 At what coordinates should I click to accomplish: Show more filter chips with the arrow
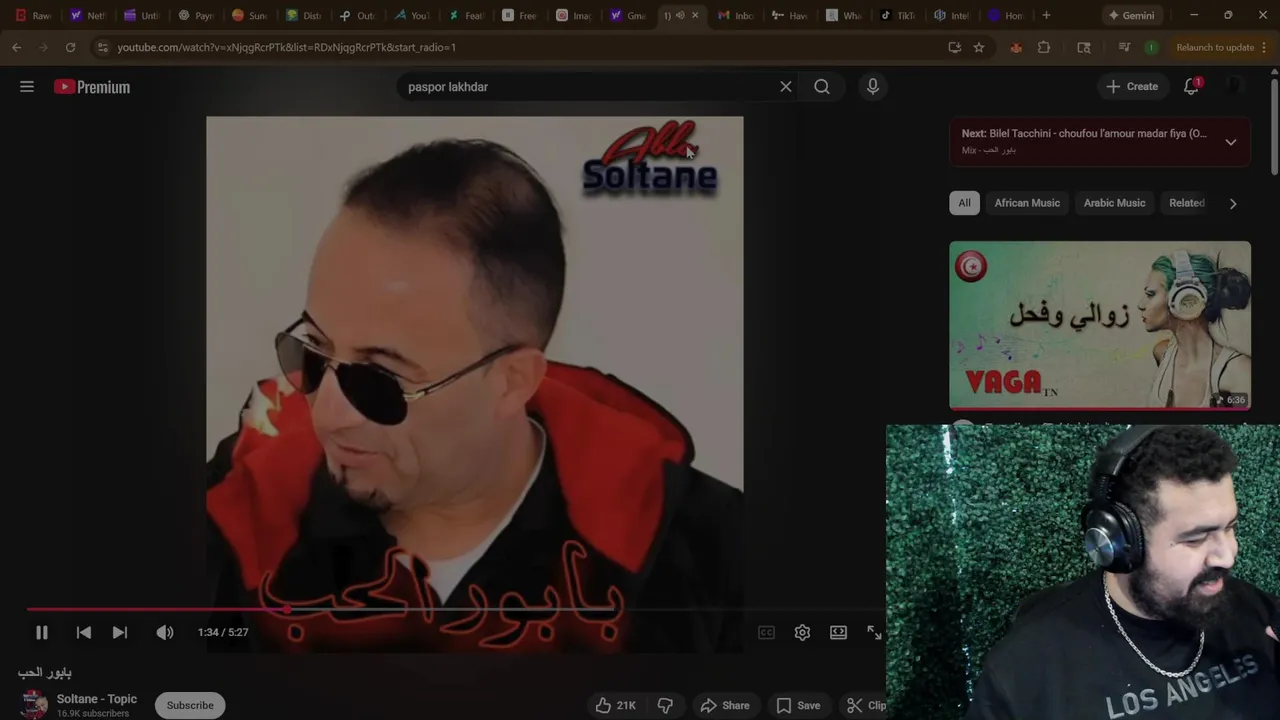(x=1233, y=203)
